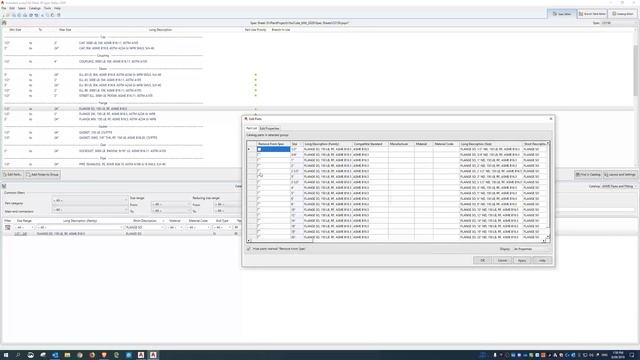Click the filter icon above Common filters
The image size is (640, 360).
click(x=4, y=186)
